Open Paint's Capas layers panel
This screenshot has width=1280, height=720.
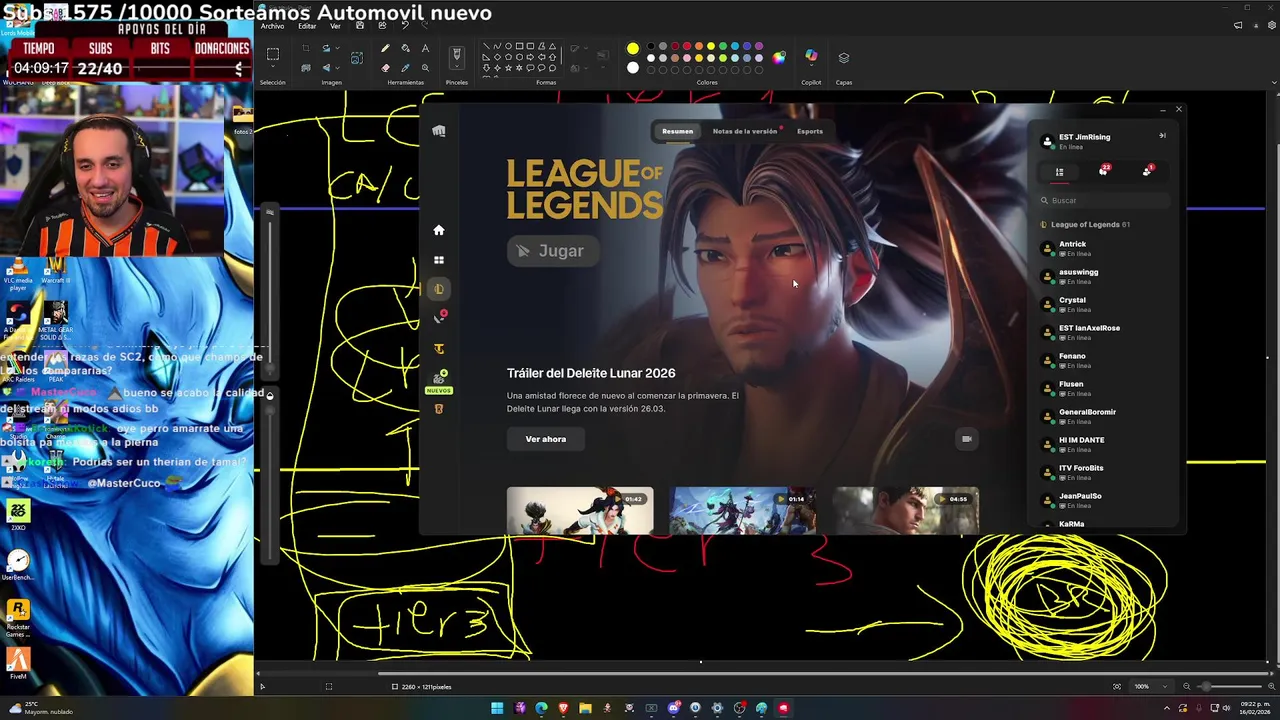click(844, 57)
